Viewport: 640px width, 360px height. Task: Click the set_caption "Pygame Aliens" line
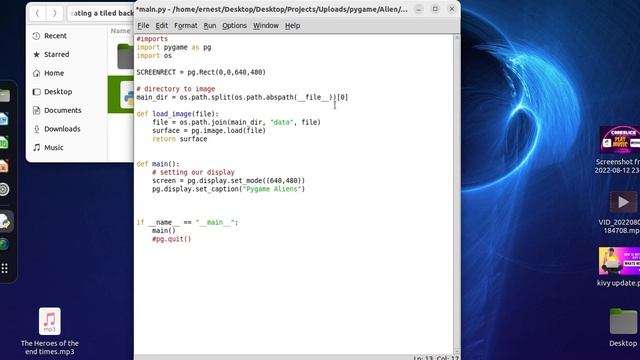coord(229,189)
